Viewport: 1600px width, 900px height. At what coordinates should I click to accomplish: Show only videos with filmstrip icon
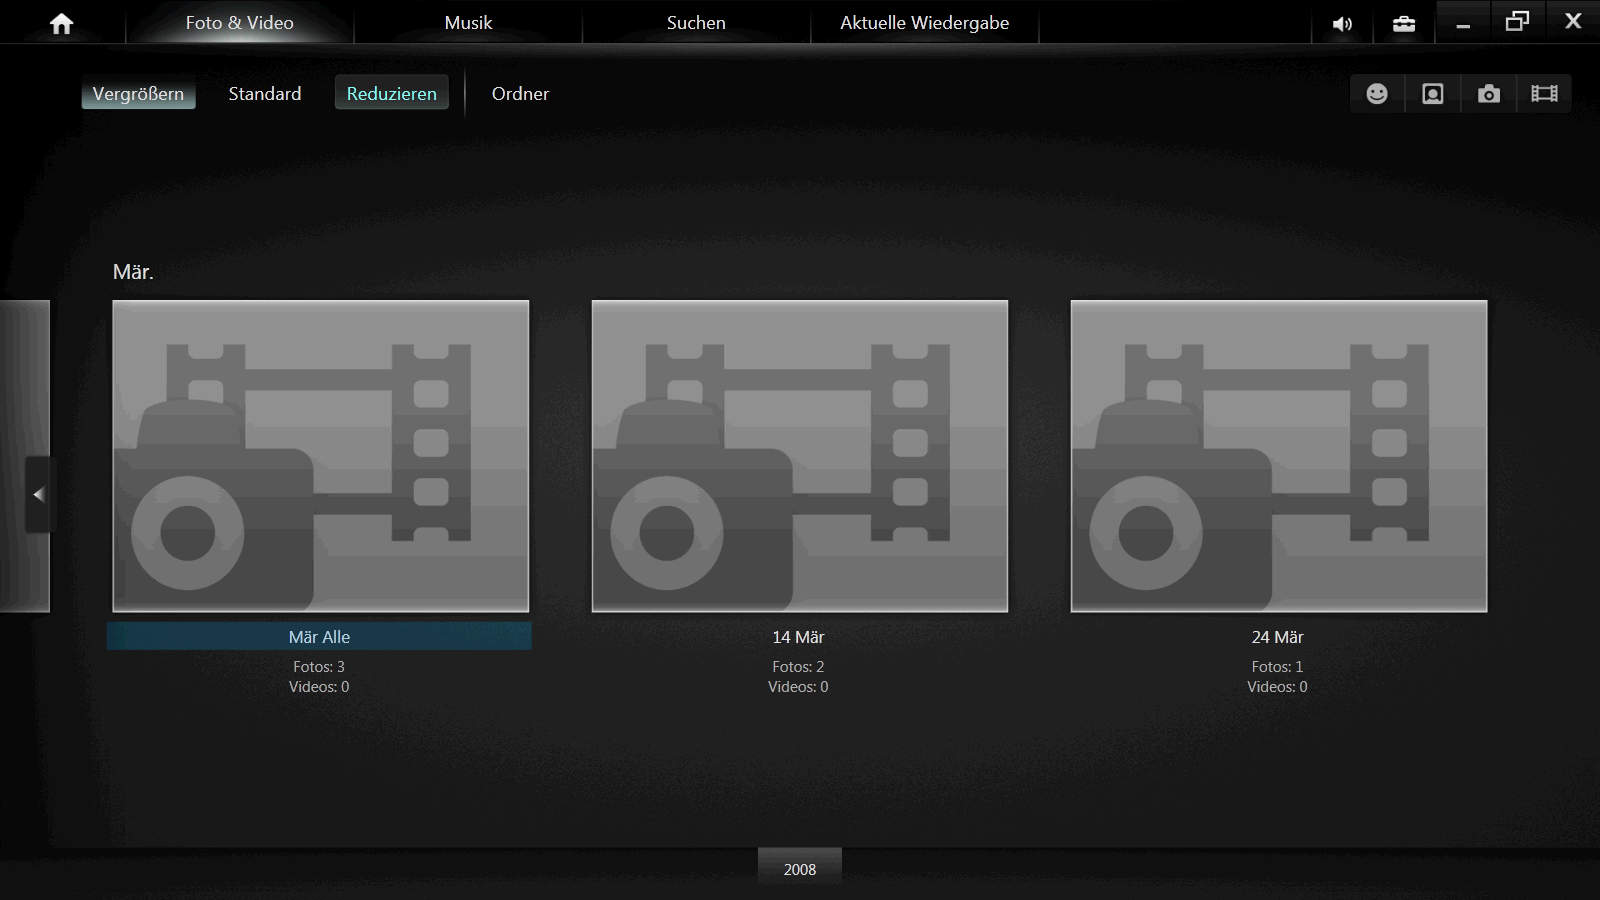point(1545,93)
